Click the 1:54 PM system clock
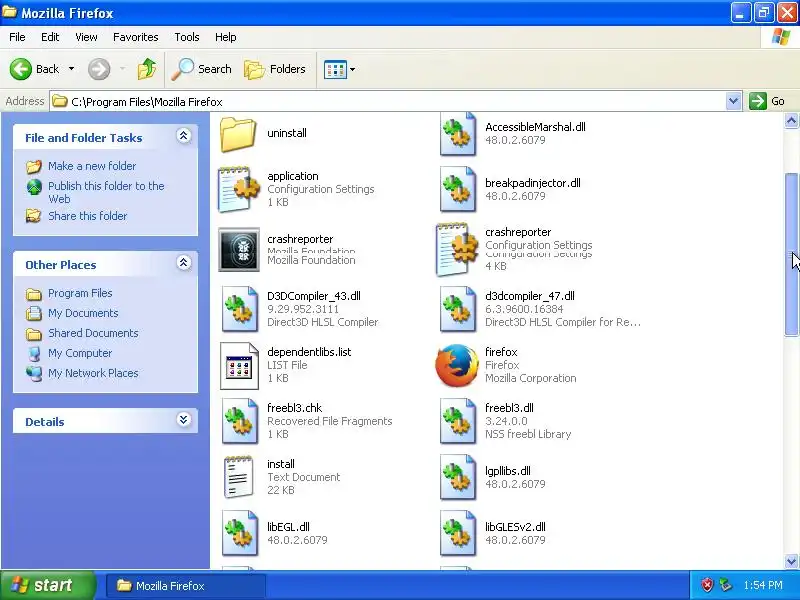The height and width of the screenshot is (600, 800). coord(763,585)
